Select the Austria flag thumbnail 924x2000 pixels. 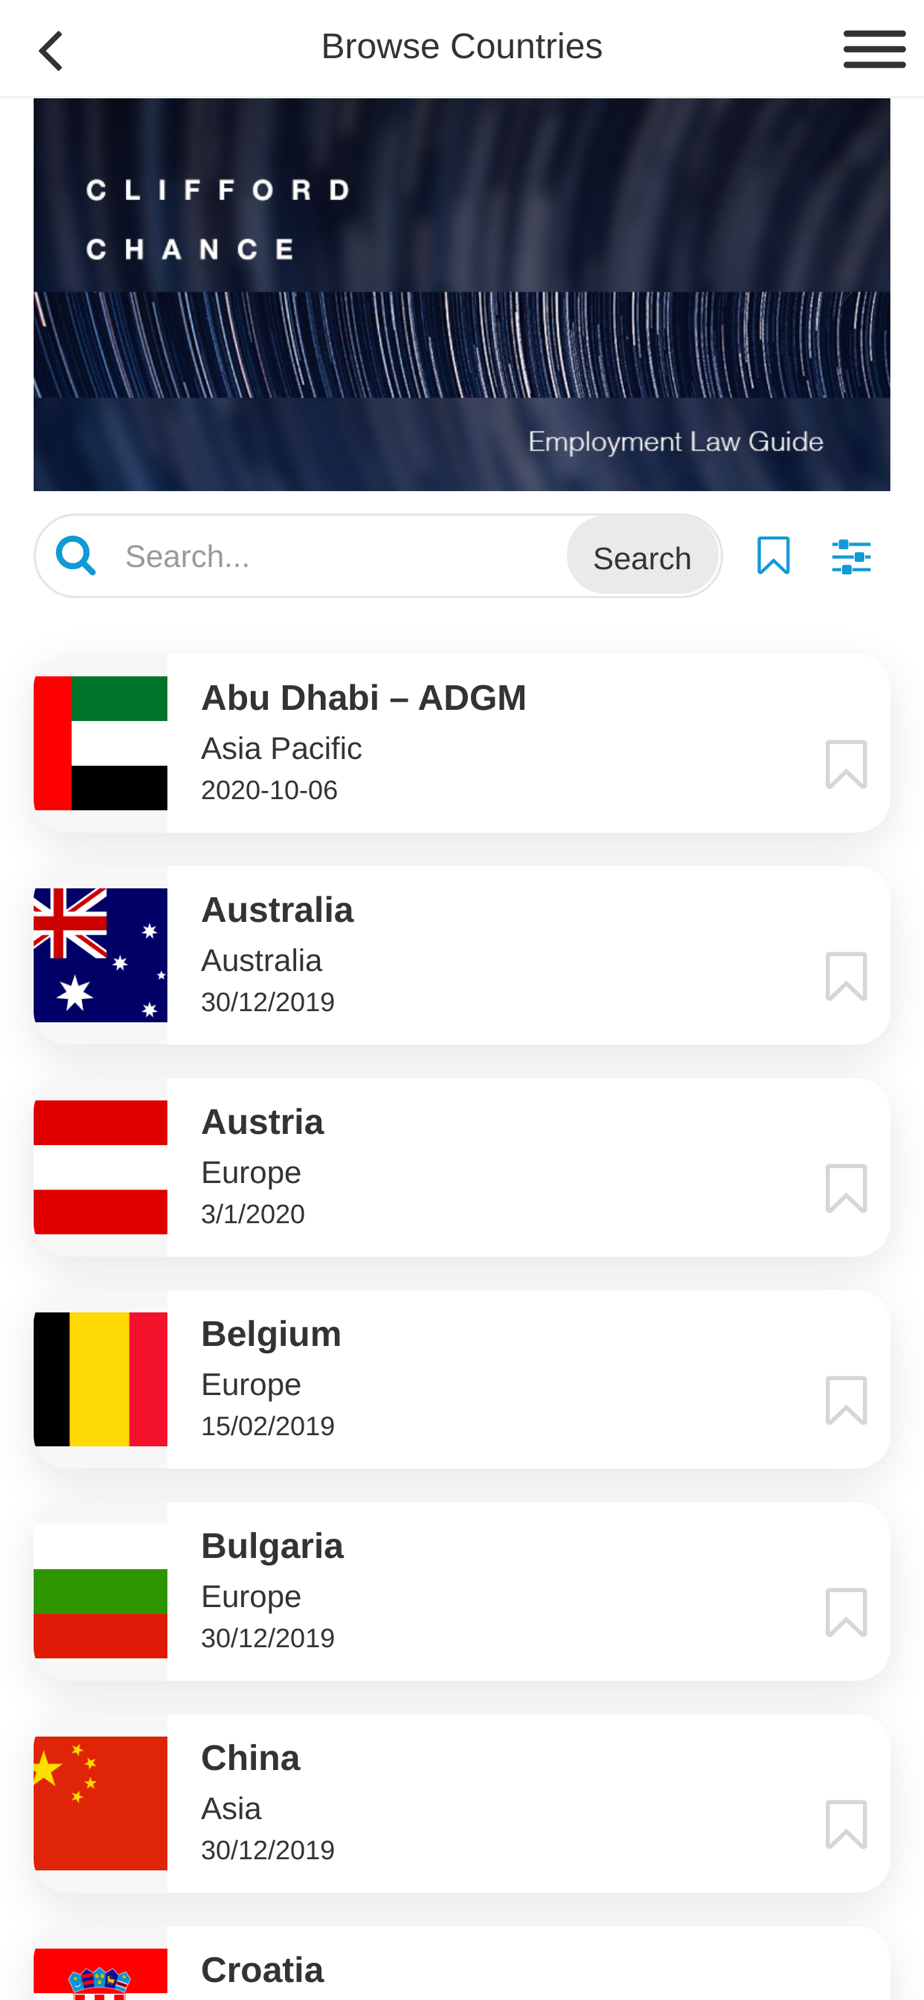tap(101, 1167)
